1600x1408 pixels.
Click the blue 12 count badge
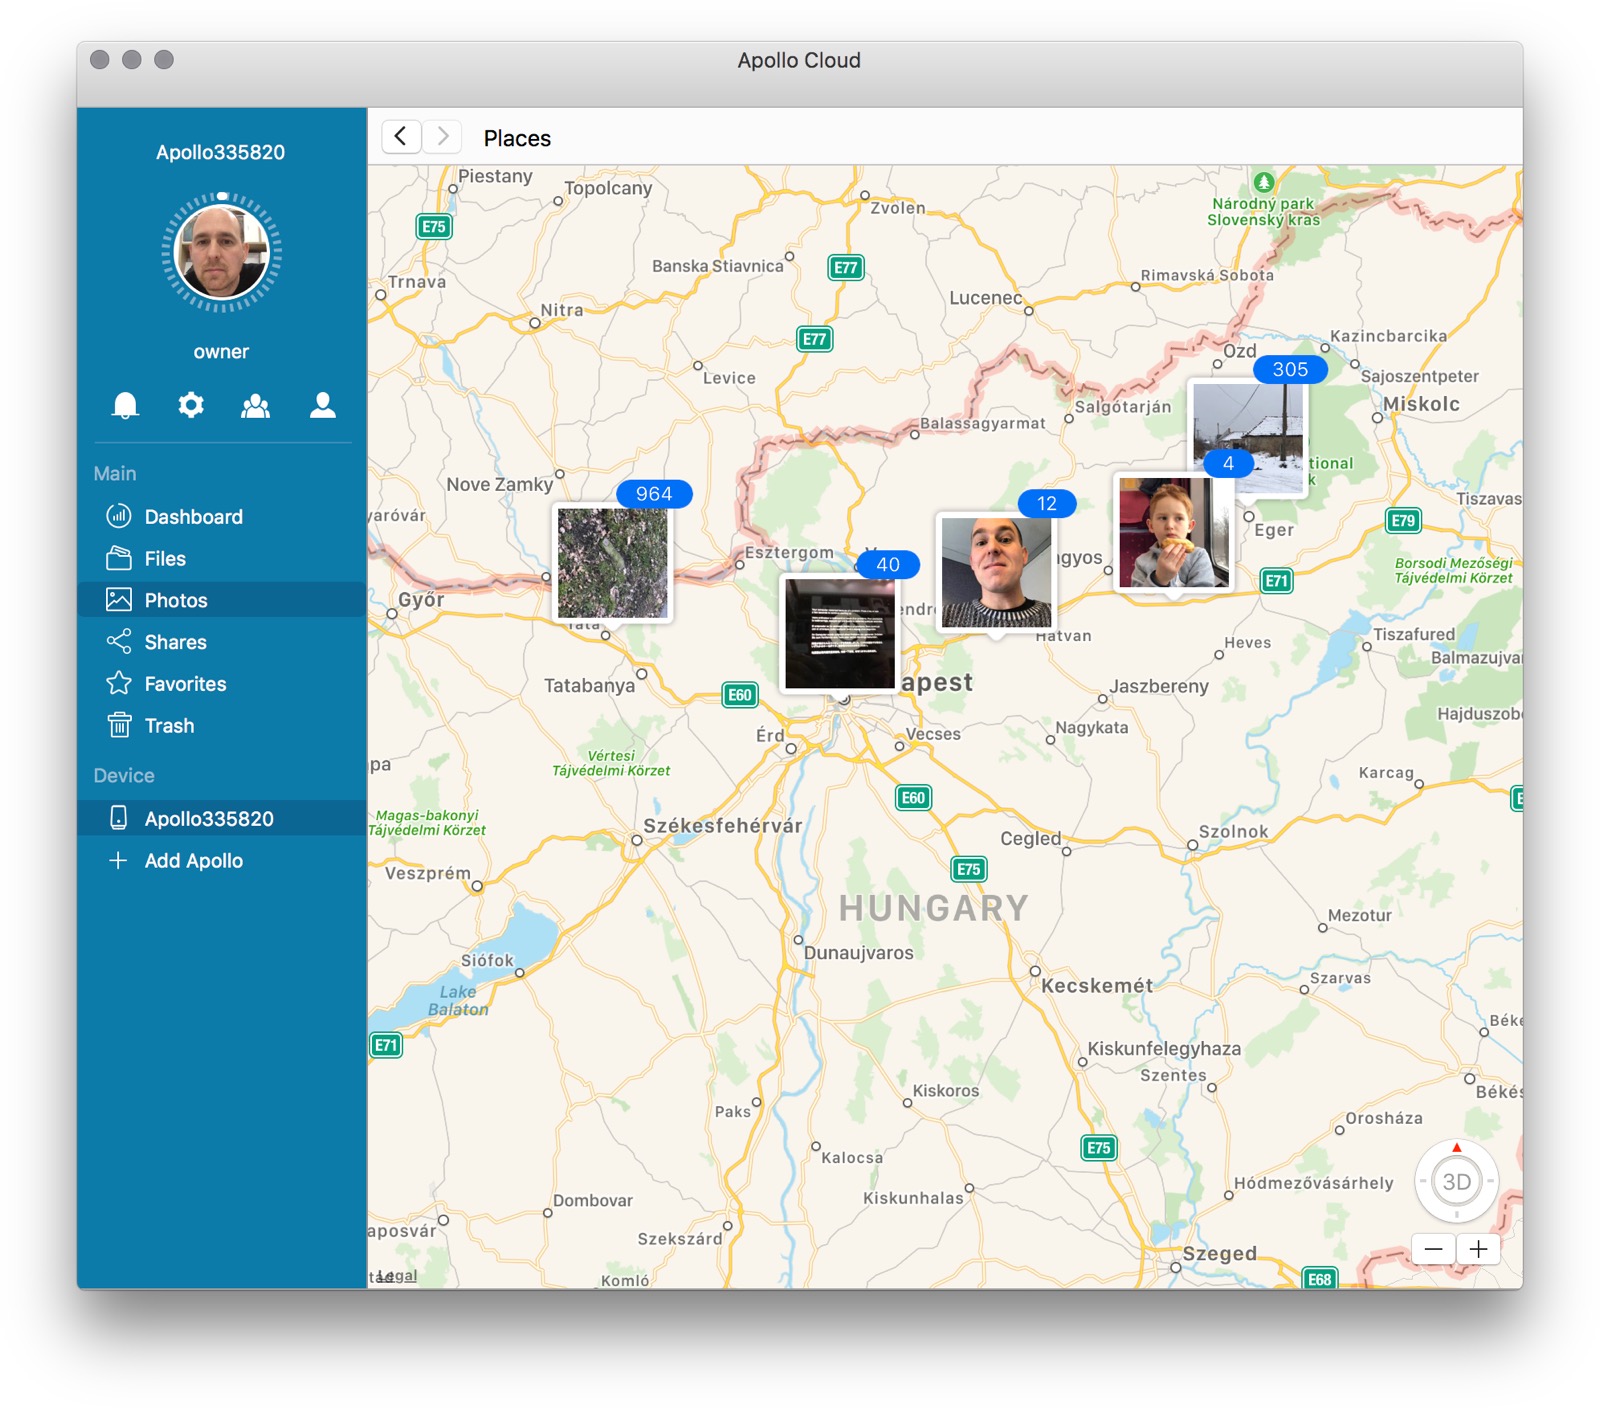(1047, 503)
